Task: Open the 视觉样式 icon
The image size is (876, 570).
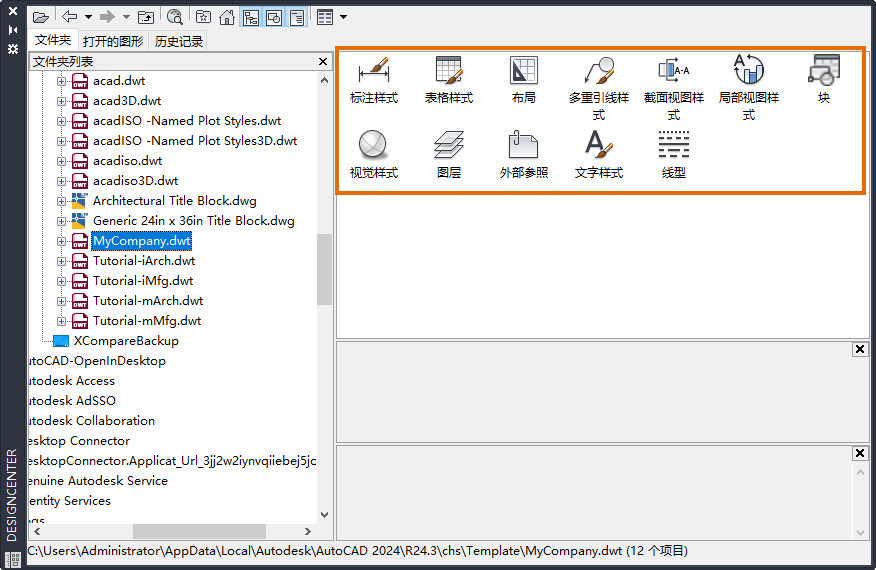Action: click(x=374, y=155)
